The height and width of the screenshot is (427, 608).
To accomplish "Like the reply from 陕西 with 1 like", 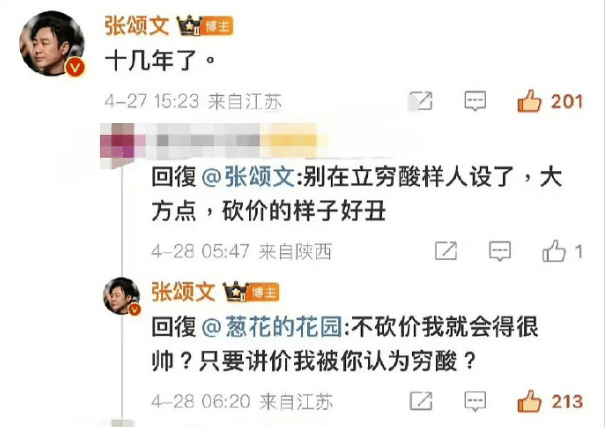I will [554, 251].
